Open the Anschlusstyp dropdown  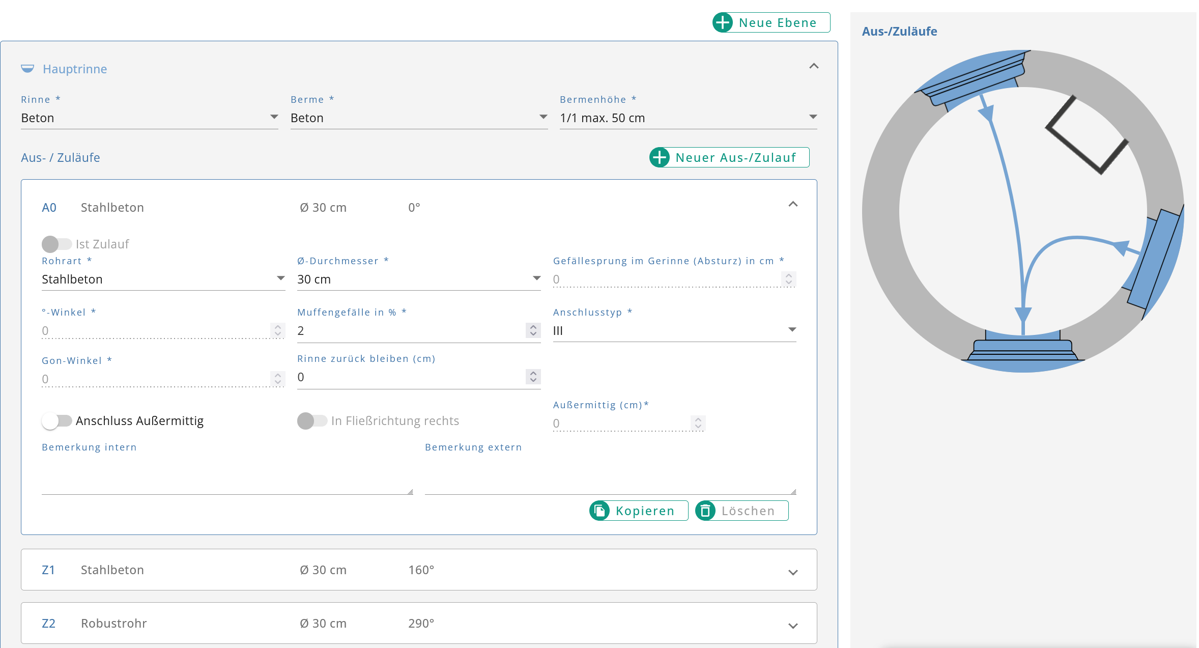click(x=674, y=331)
